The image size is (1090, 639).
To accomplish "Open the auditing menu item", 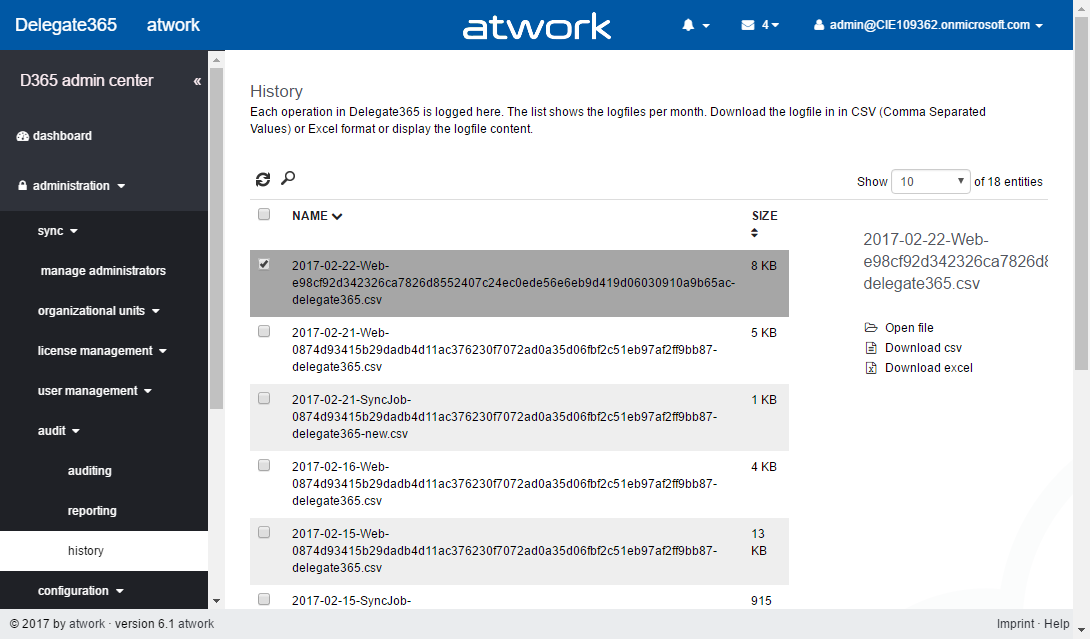I will 90,471.
